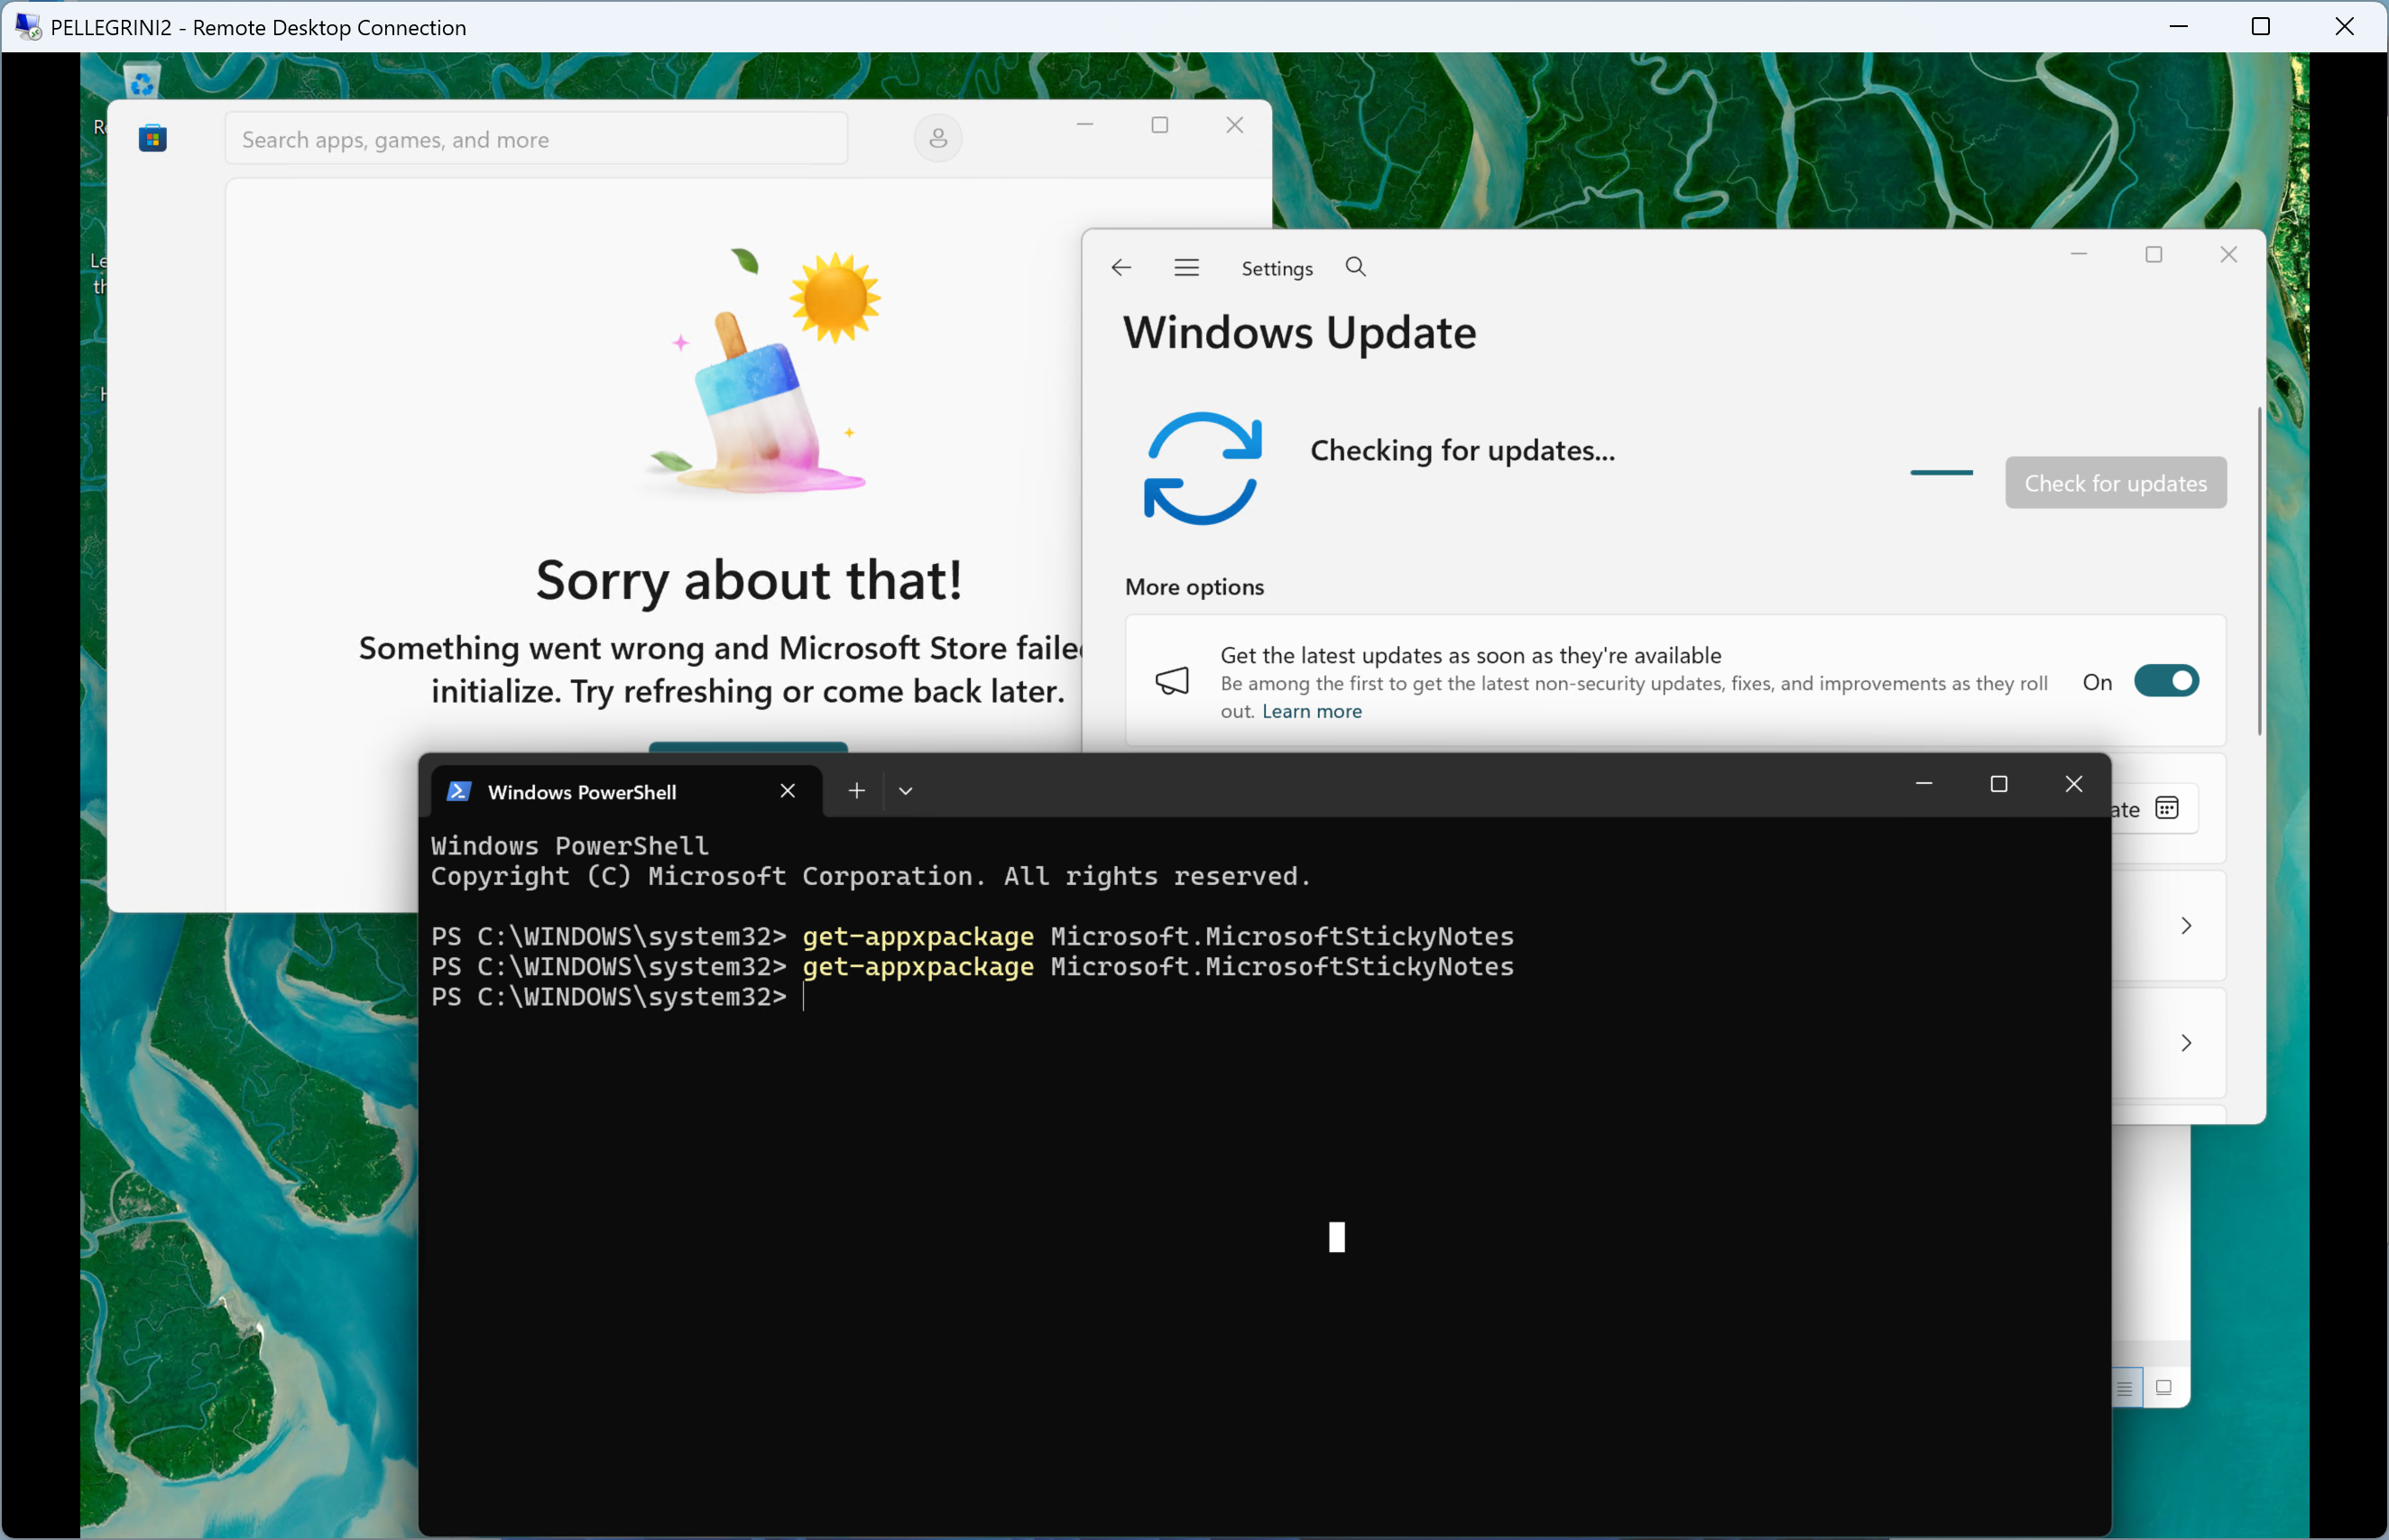
Task: Minimize the Microsoft Store window
Action: pyautogui.click(x=1084, y=125)
